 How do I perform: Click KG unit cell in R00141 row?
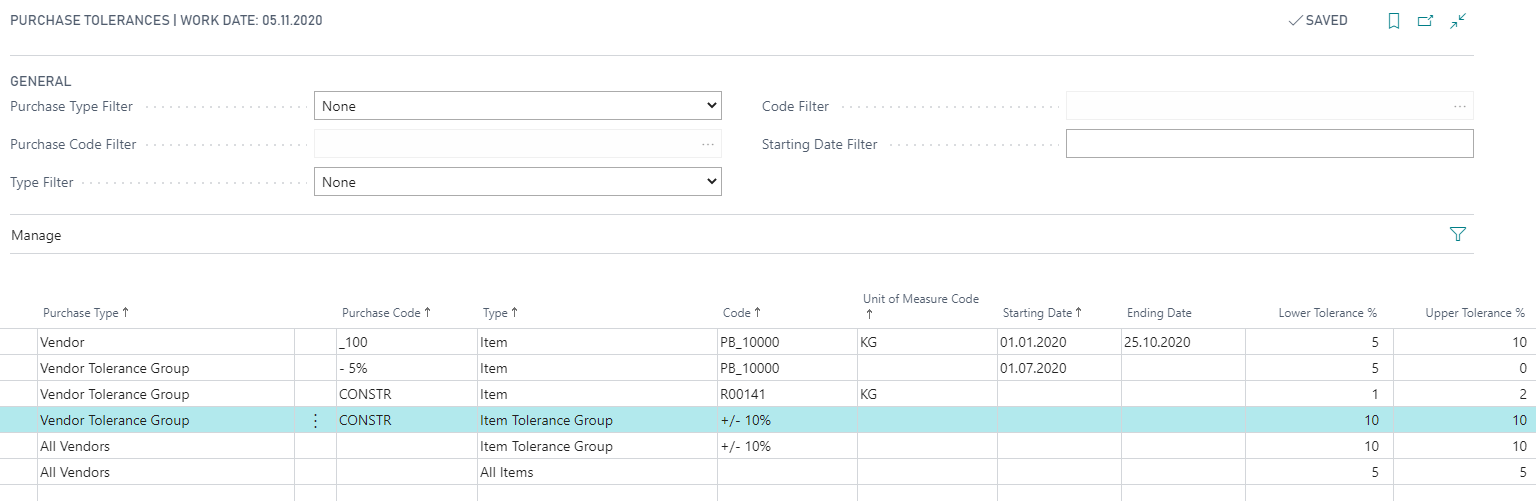927,394
